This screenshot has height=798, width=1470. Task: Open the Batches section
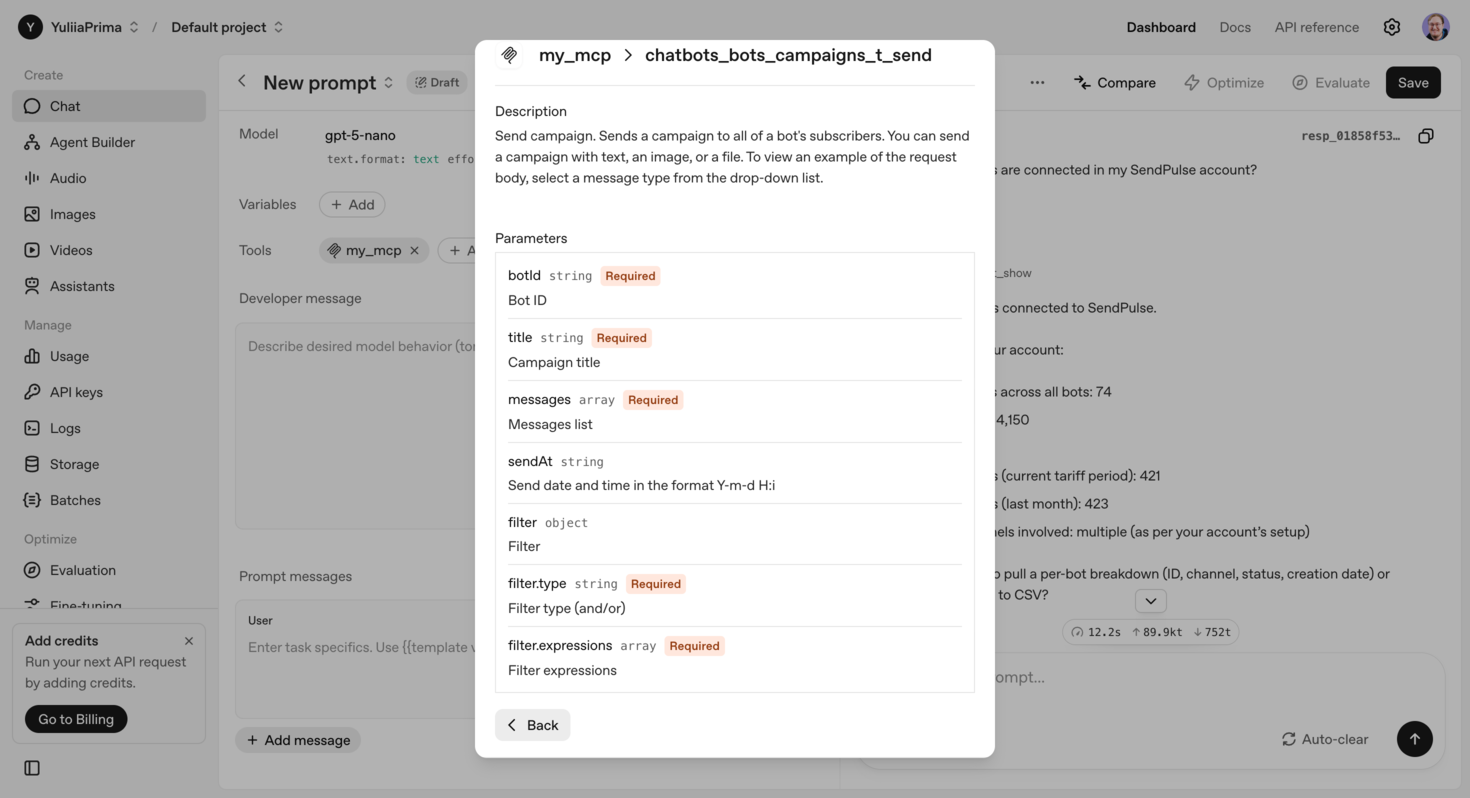(75, 500)
